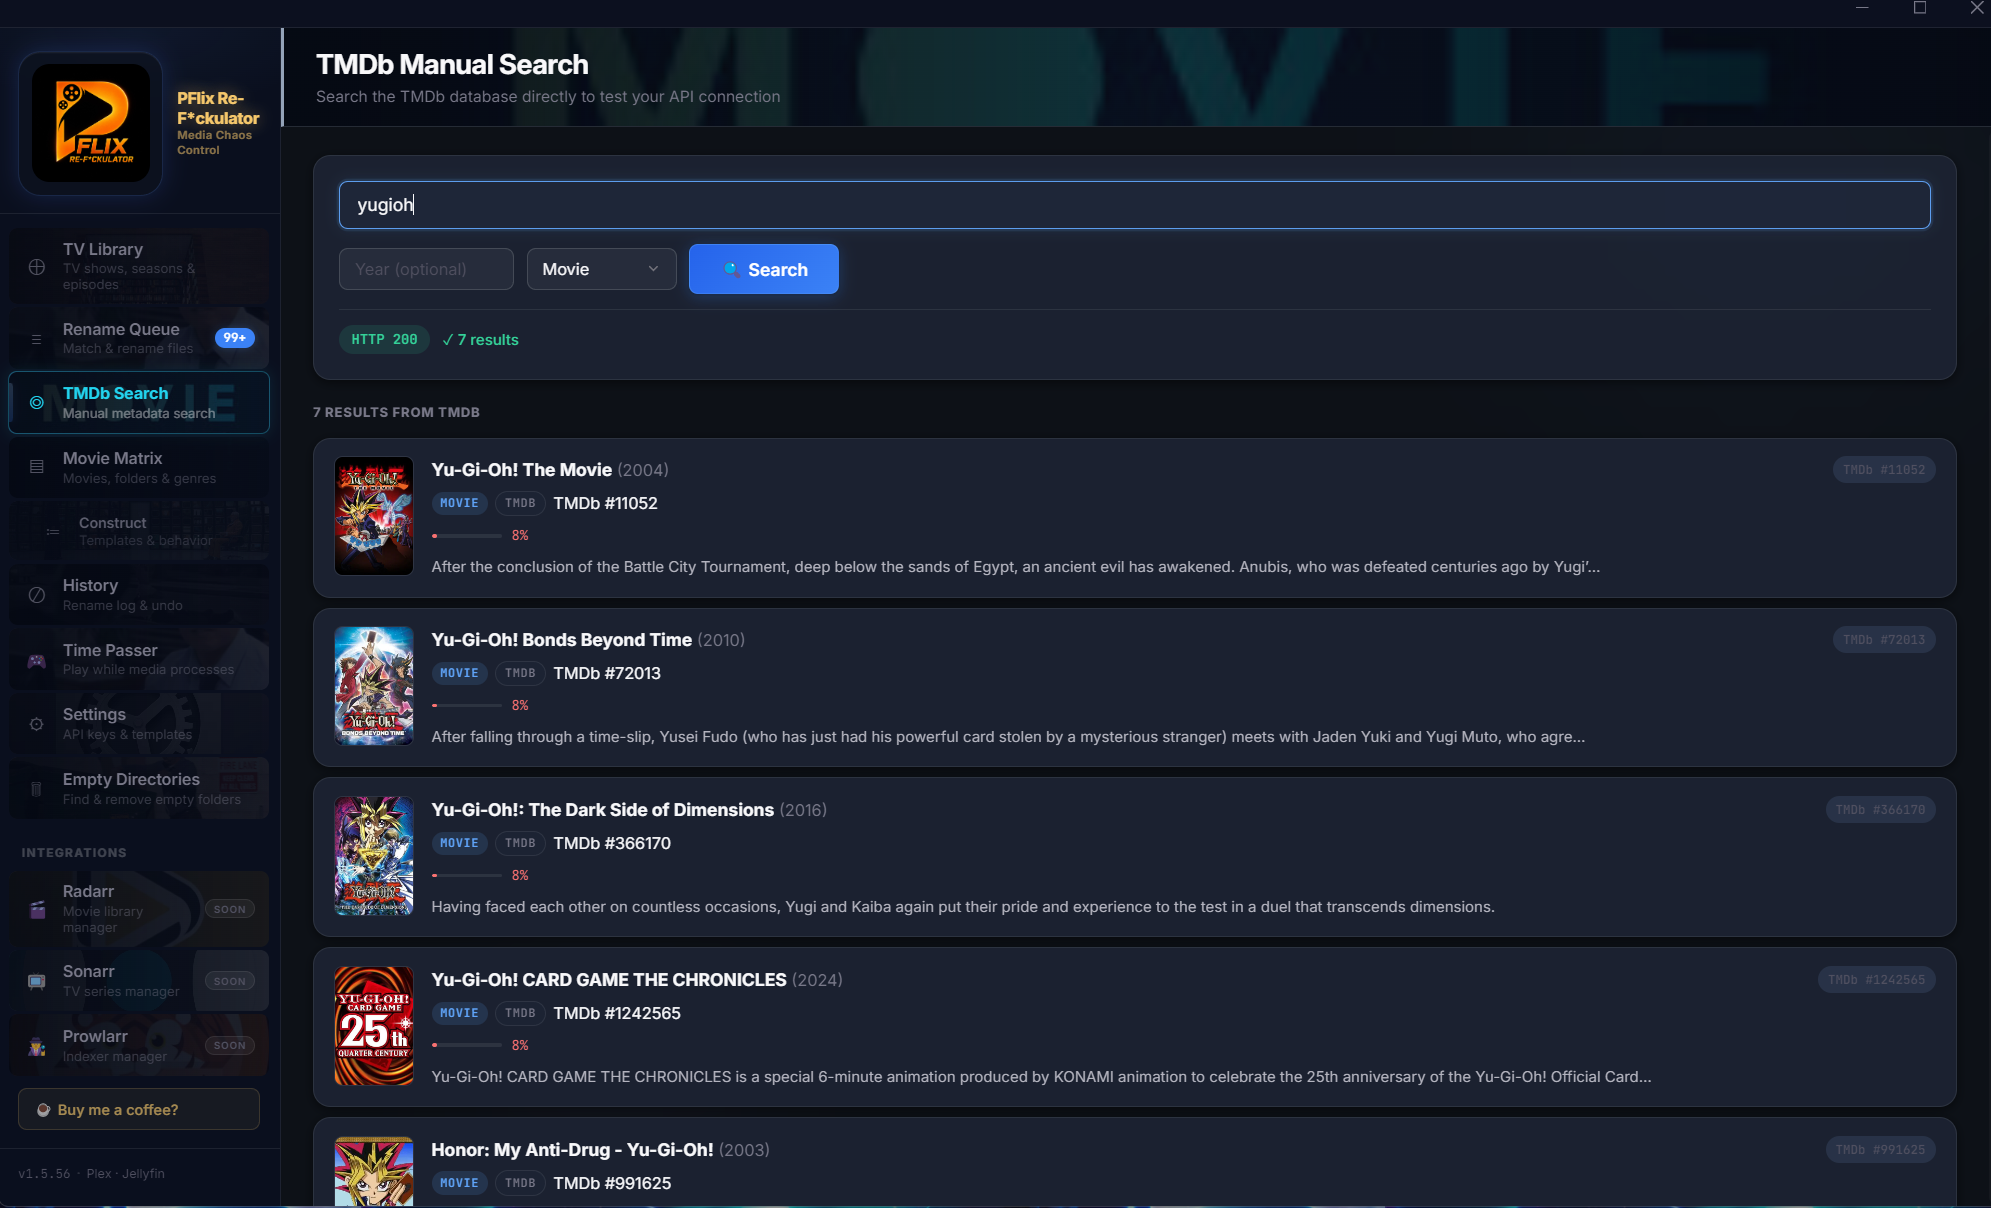Click the Empty Directories trash icon

click(37, 789)
